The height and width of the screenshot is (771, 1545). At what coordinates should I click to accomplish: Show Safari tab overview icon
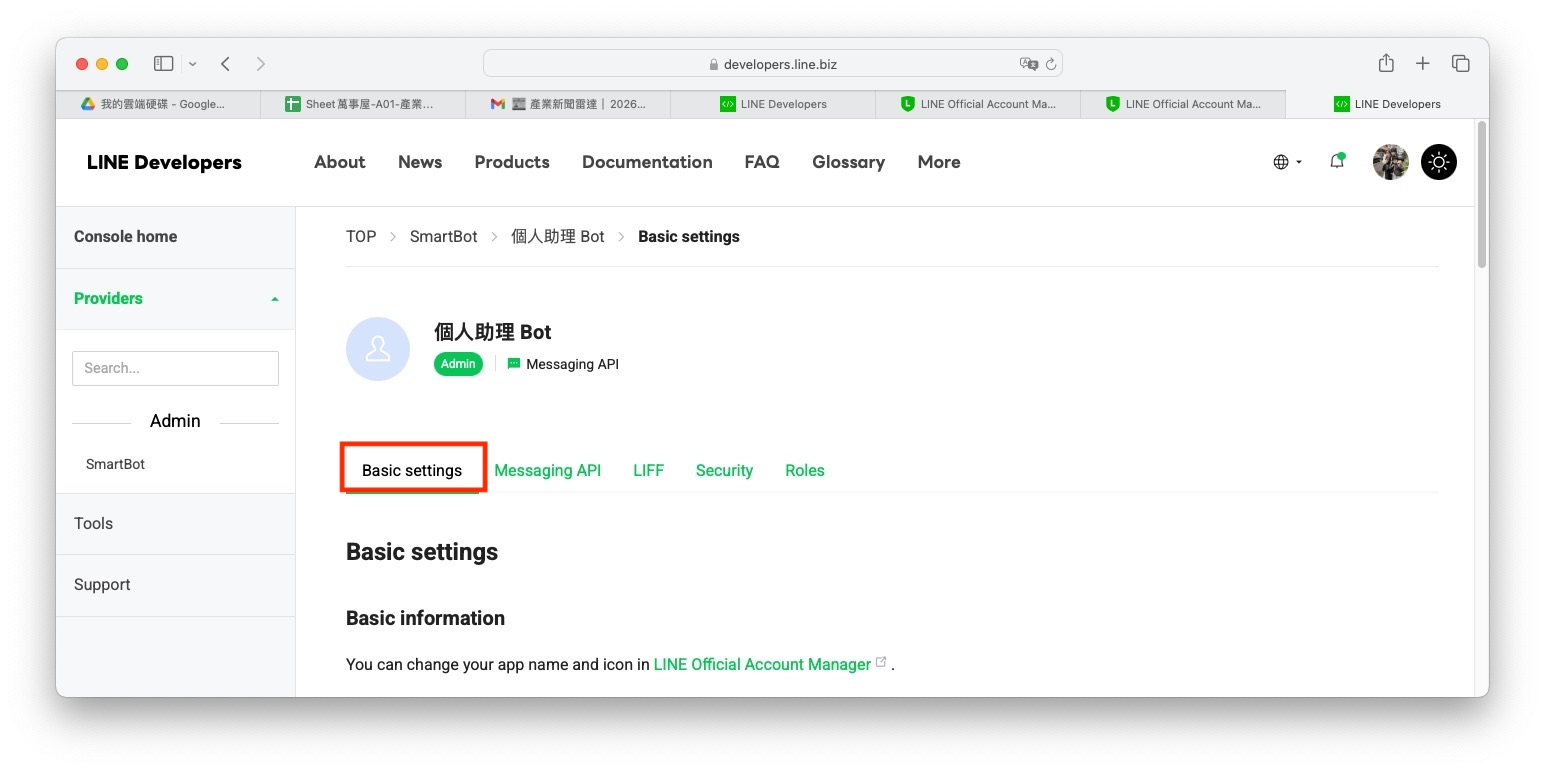tap(1460, 63)
